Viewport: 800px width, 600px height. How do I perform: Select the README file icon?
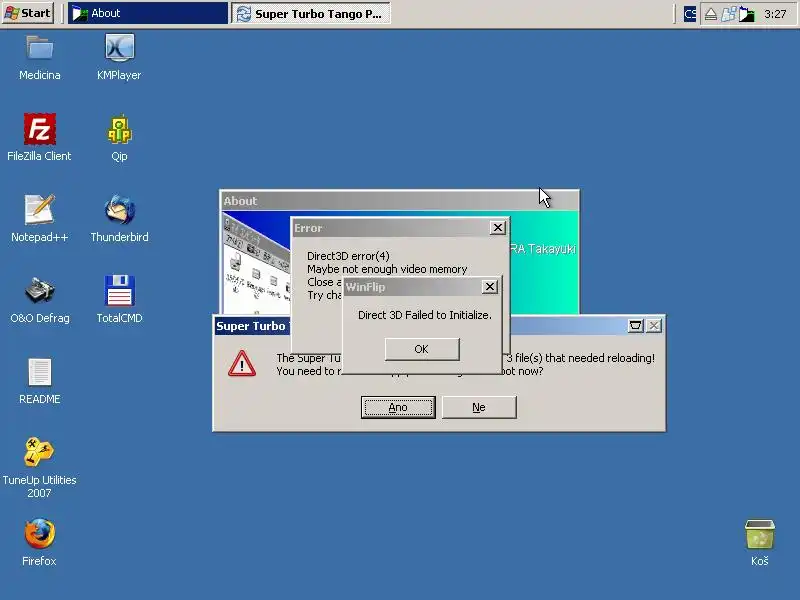(x=40, y=371)
